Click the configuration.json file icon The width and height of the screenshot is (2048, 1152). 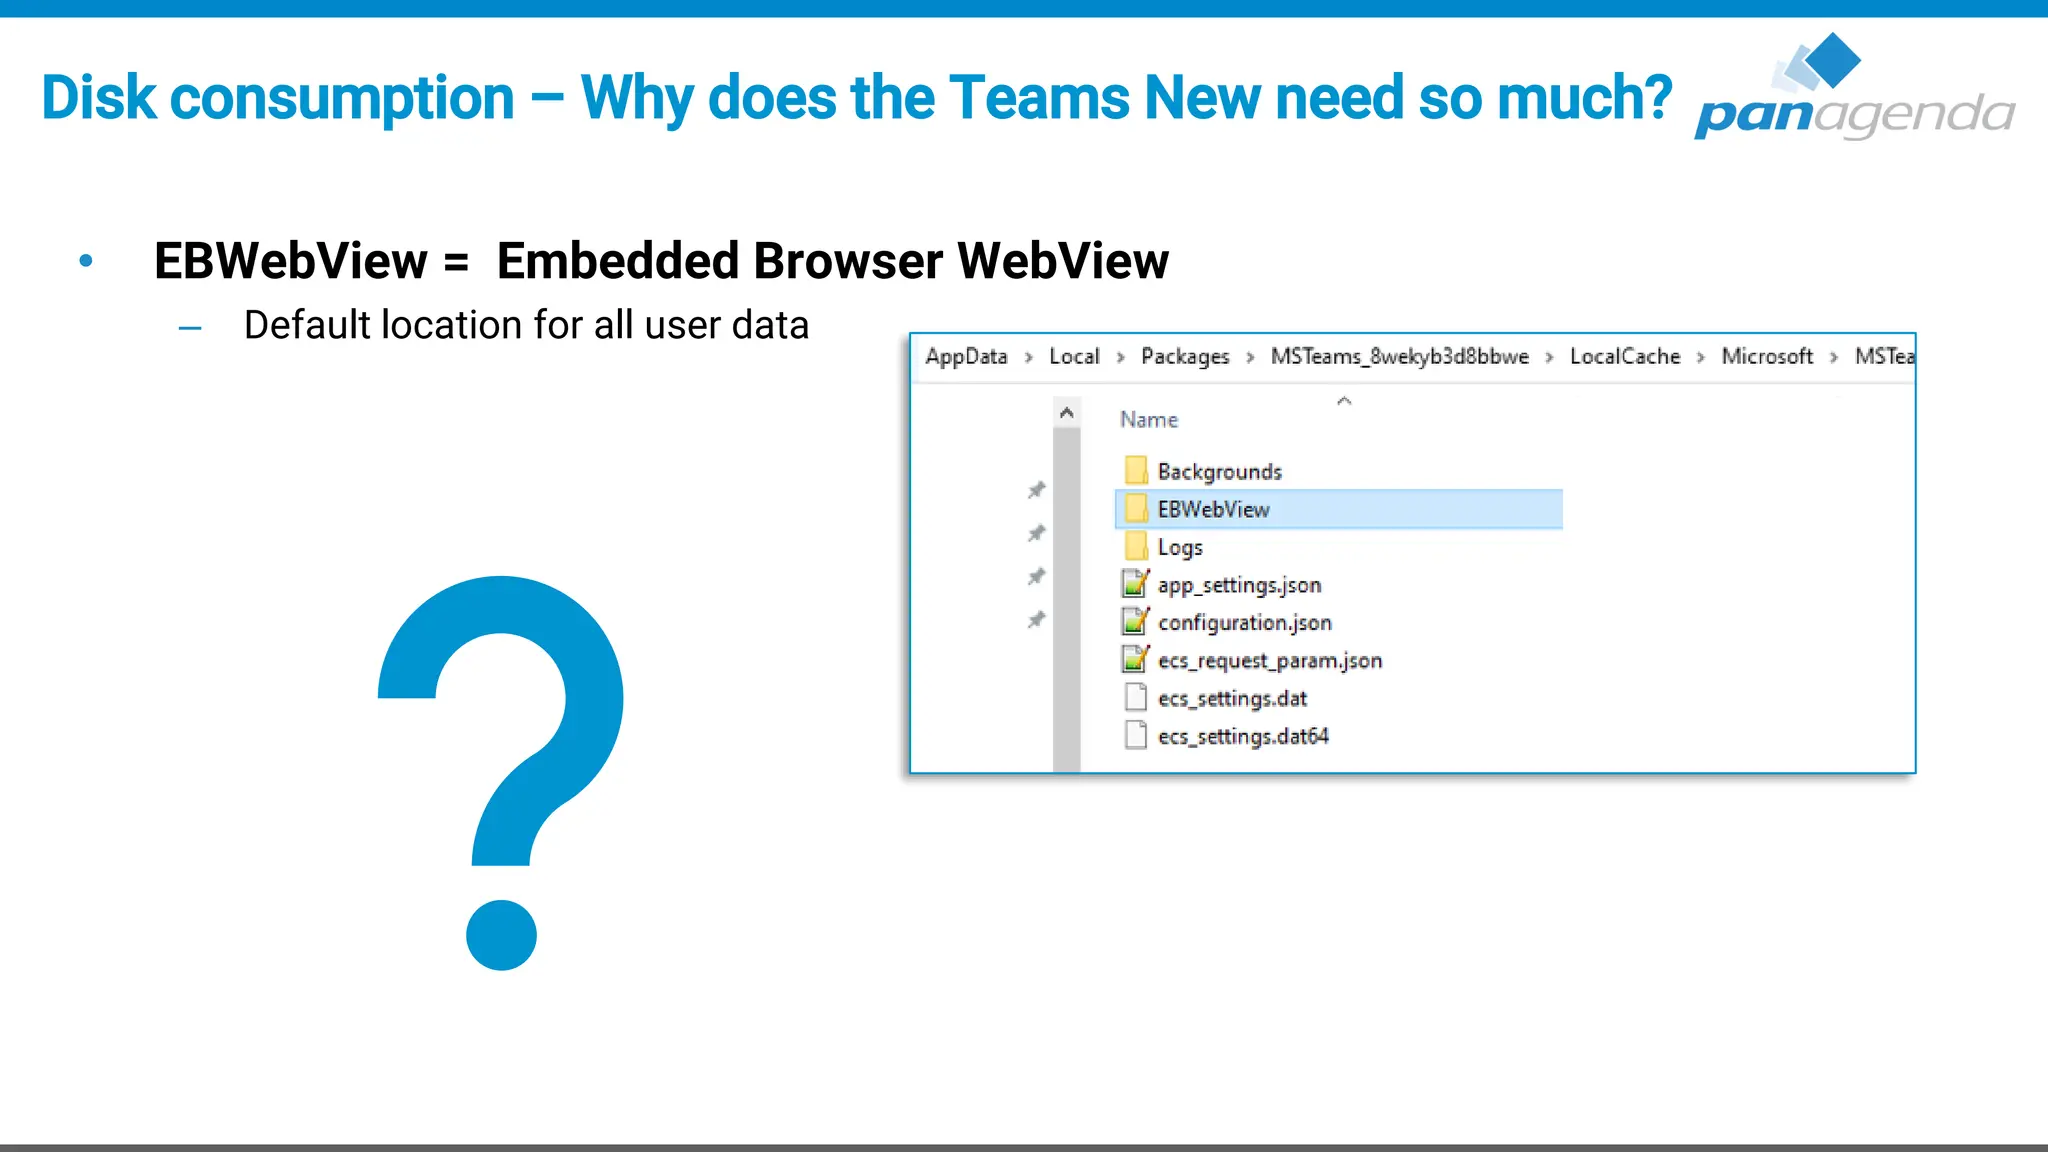[1136, 621]
